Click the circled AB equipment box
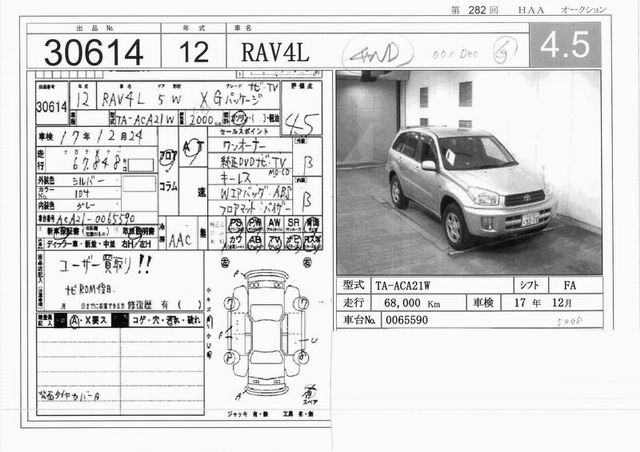 tap(255, 241)
